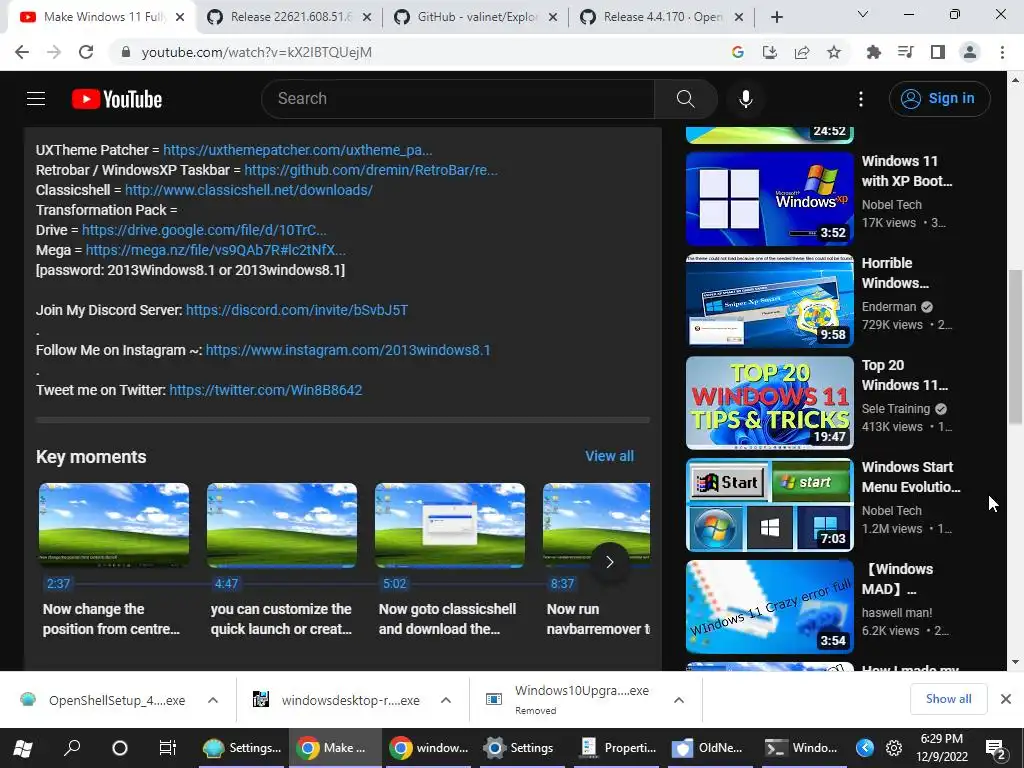Image resolution: width=1024 pixels, height=768 pixels.
Task: Open Cortana circle on the taskbar
Action: tap(120, 748)
